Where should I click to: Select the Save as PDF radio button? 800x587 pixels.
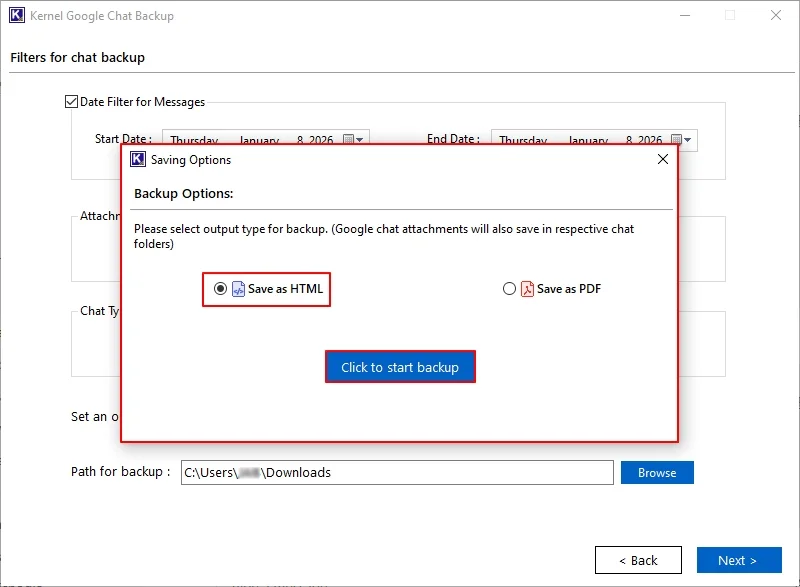(x=508, y=289)
